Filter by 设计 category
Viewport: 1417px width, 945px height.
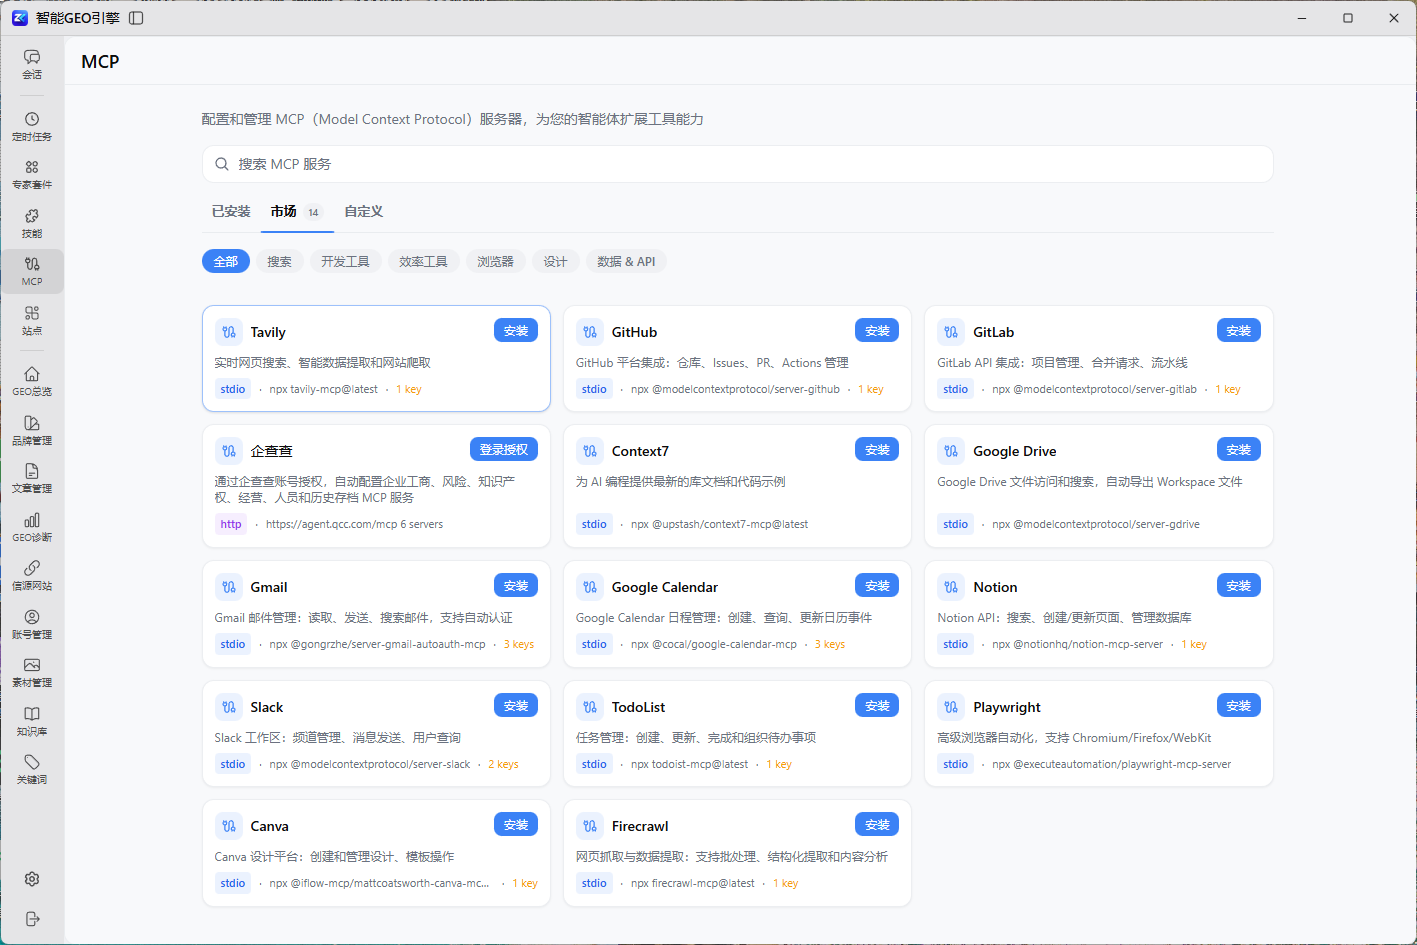(x=555, y=262)
